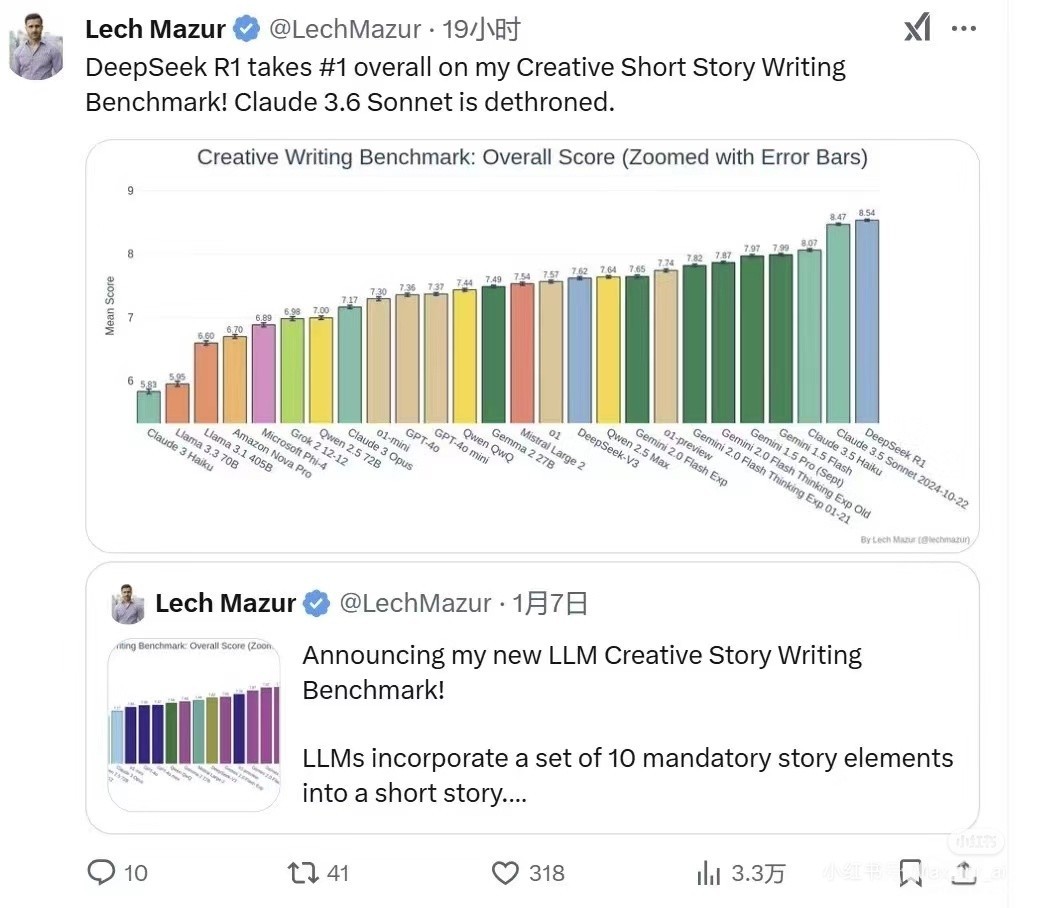This screenshot has width=1044, height=908.
Task: Open the quoted tweet's 1月7日 date
Action: tap(549, 603)
